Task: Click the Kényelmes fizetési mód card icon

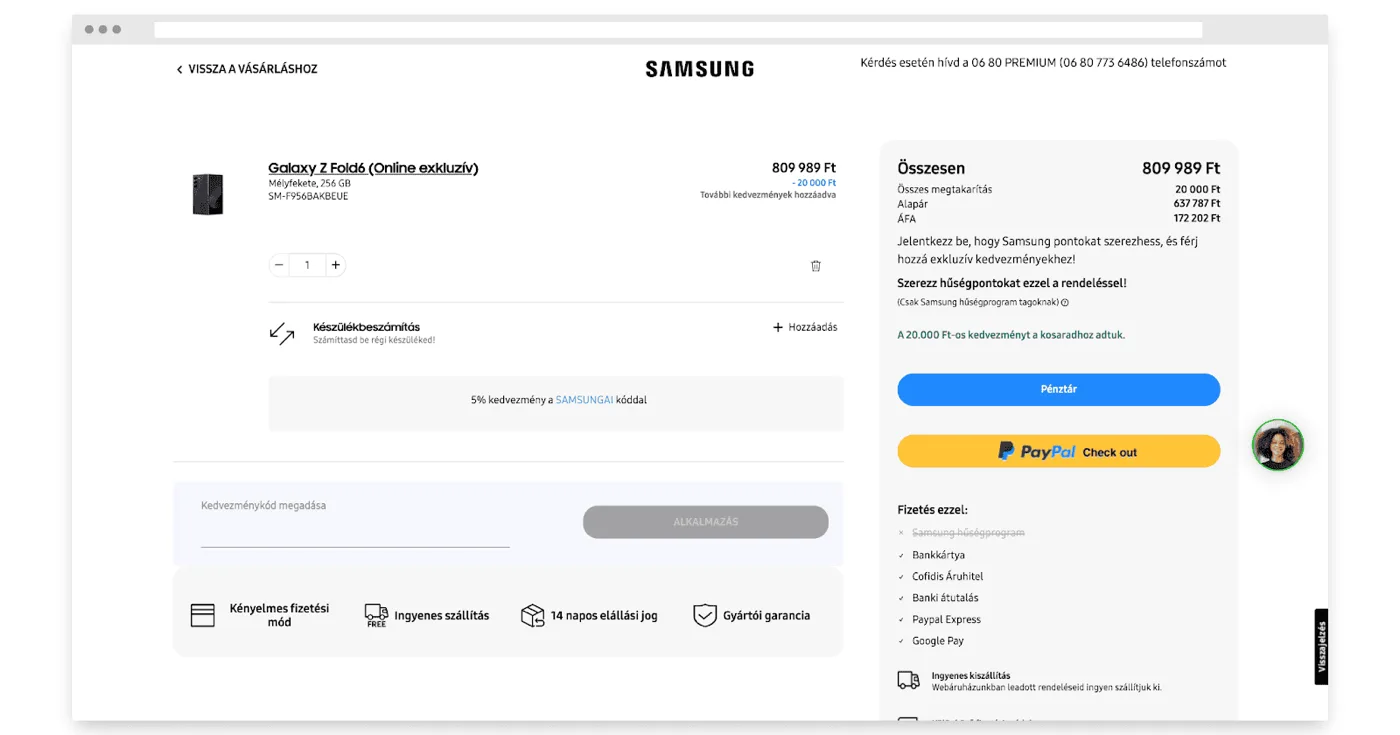Action: 203,615
